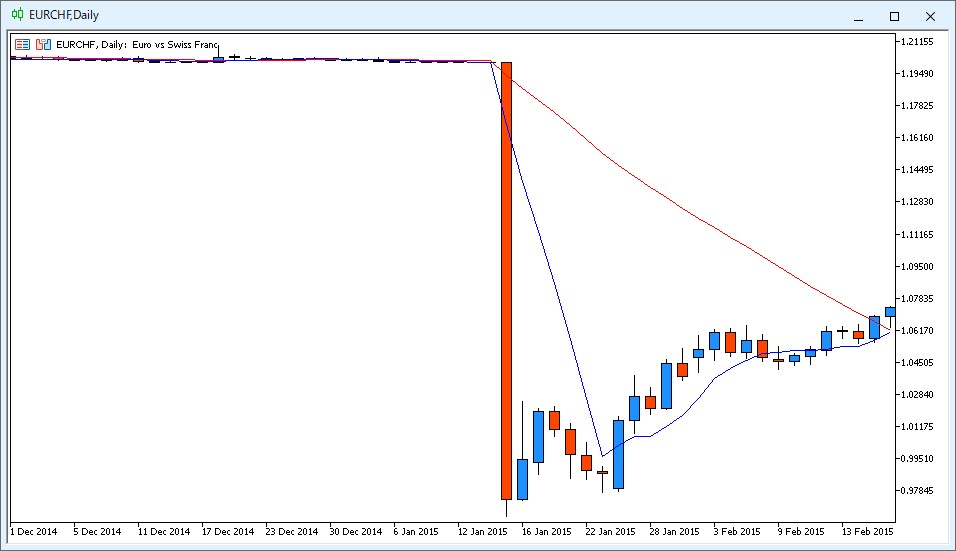Click the 16 Jan 2015 date label
Screen dimensions: 956x551
point(546,531)
